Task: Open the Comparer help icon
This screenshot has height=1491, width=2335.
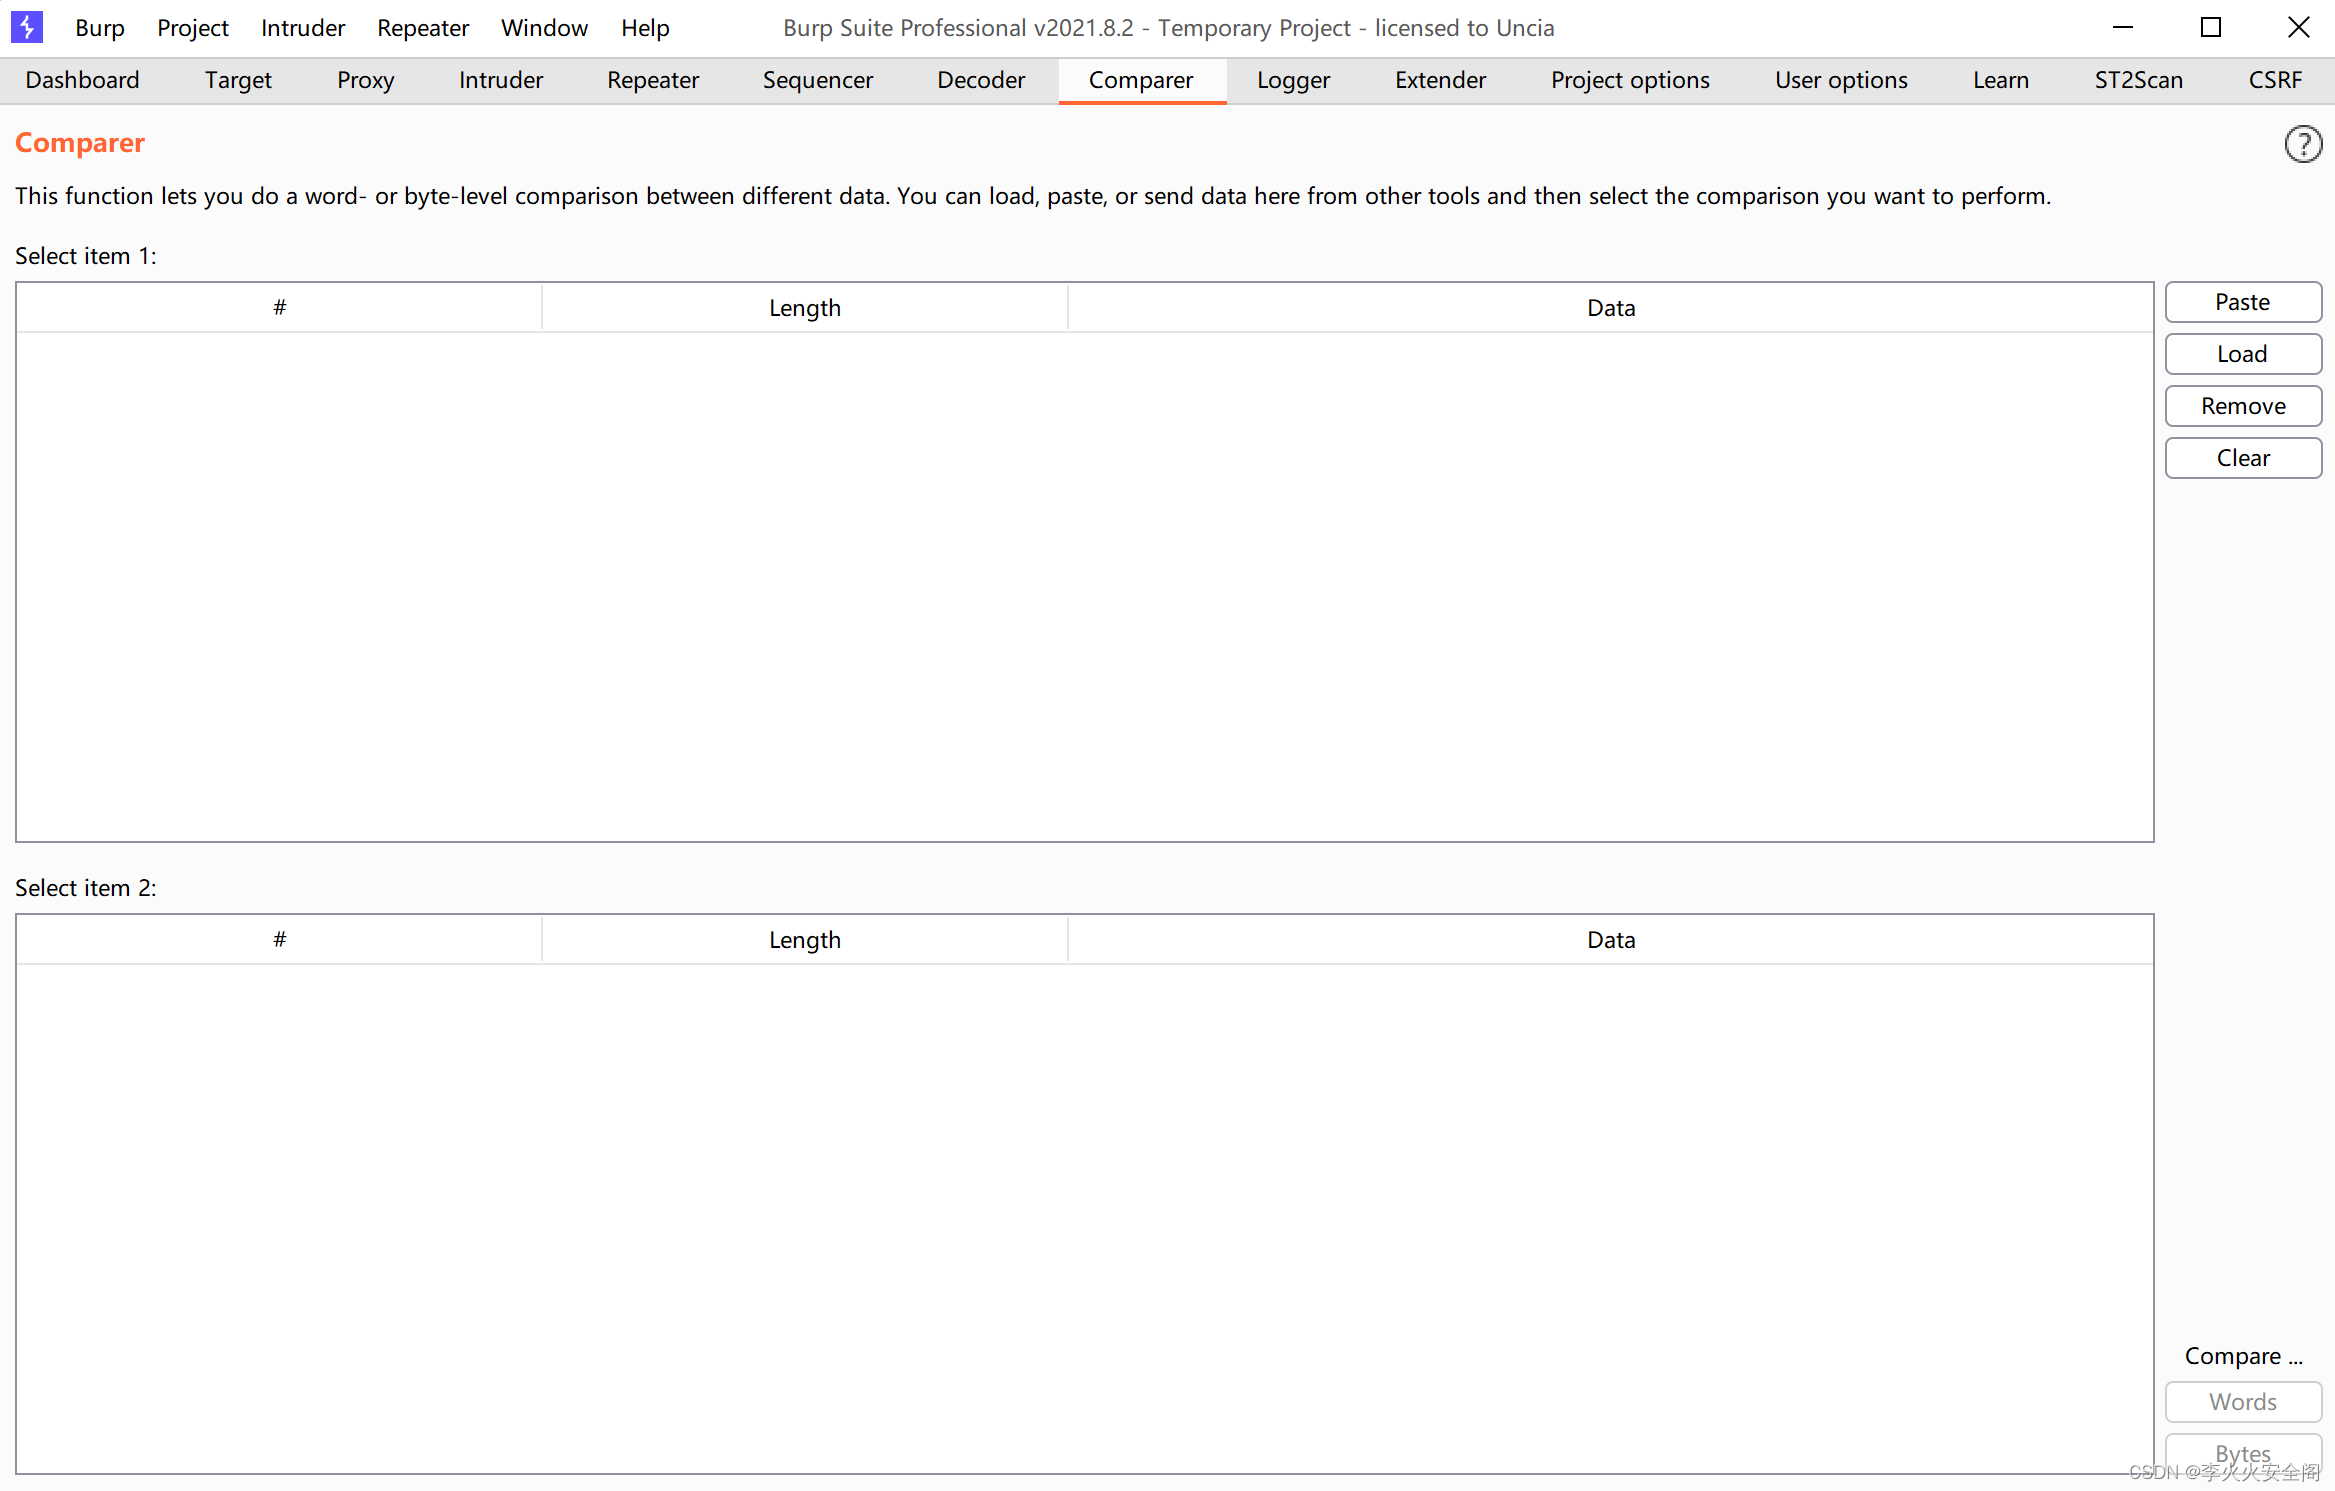Action: tap(2303, 144)
